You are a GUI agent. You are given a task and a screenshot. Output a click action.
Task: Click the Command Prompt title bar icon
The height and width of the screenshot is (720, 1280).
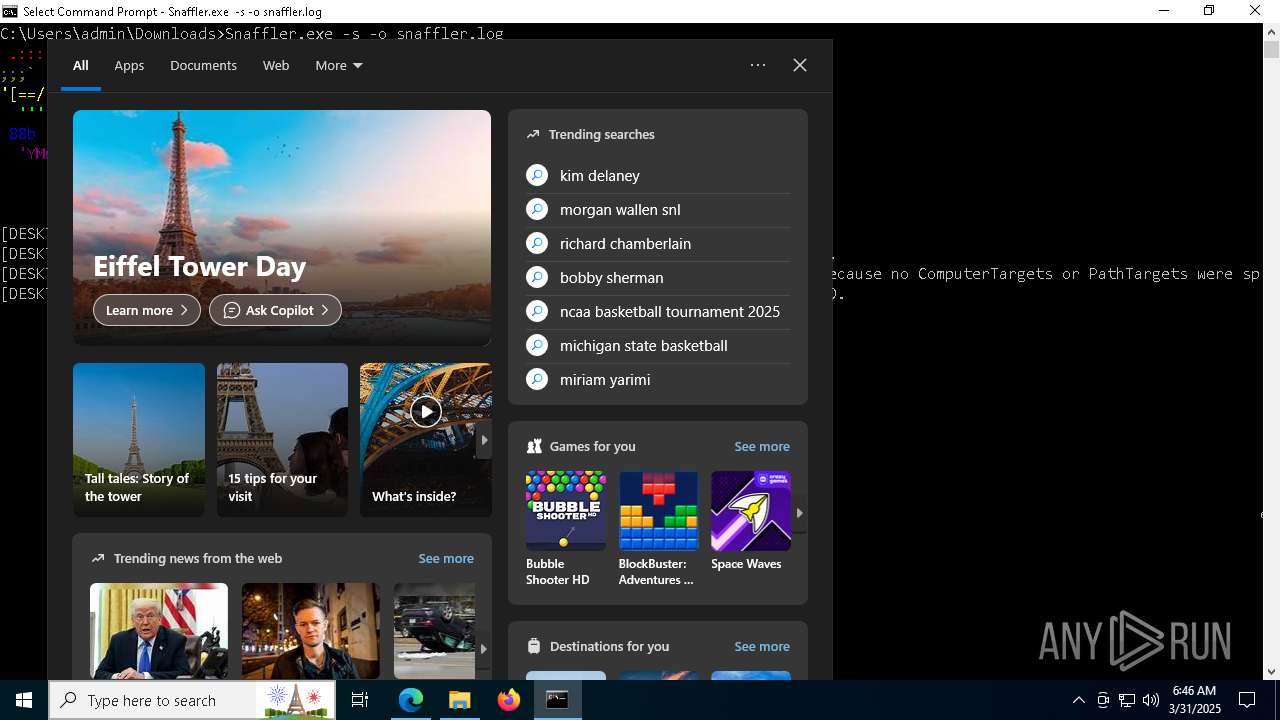click(x=10, y=11)
